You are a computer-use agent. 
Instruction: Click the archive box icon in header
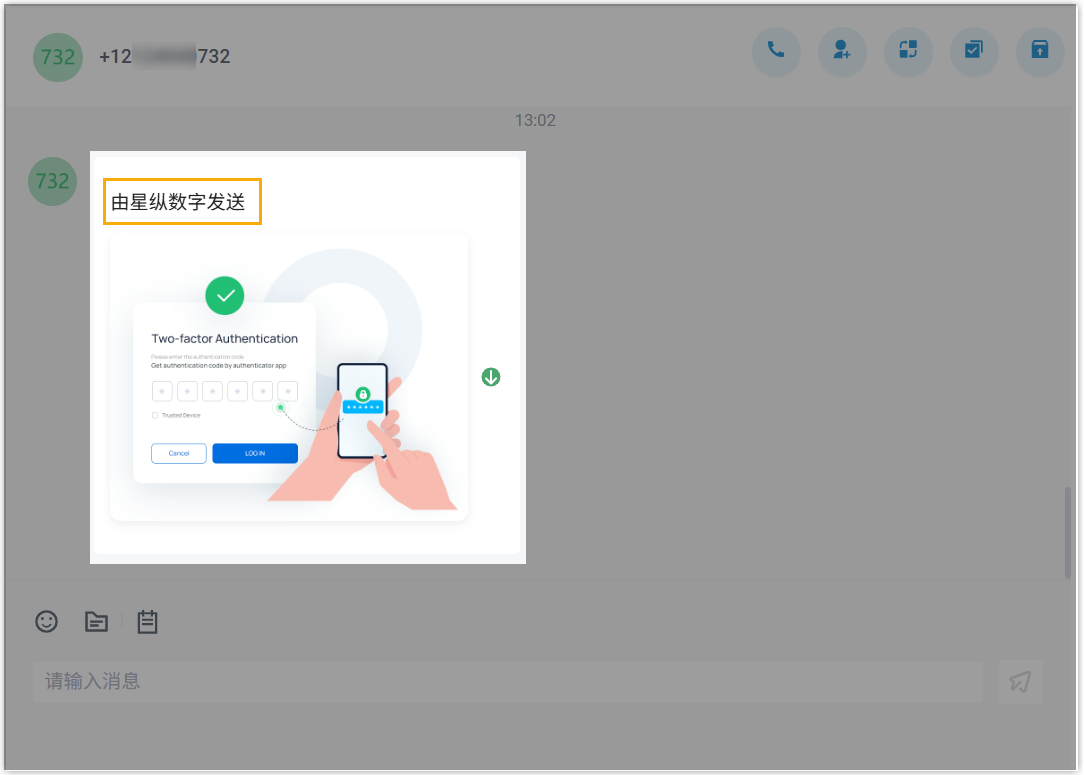1040,51
